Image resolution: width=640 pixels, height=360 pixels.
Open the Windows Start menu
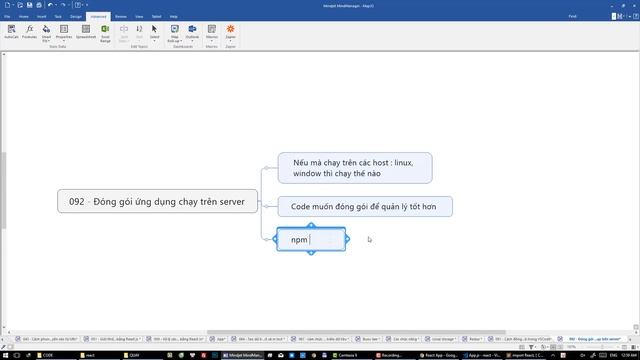tap(5, 356)
